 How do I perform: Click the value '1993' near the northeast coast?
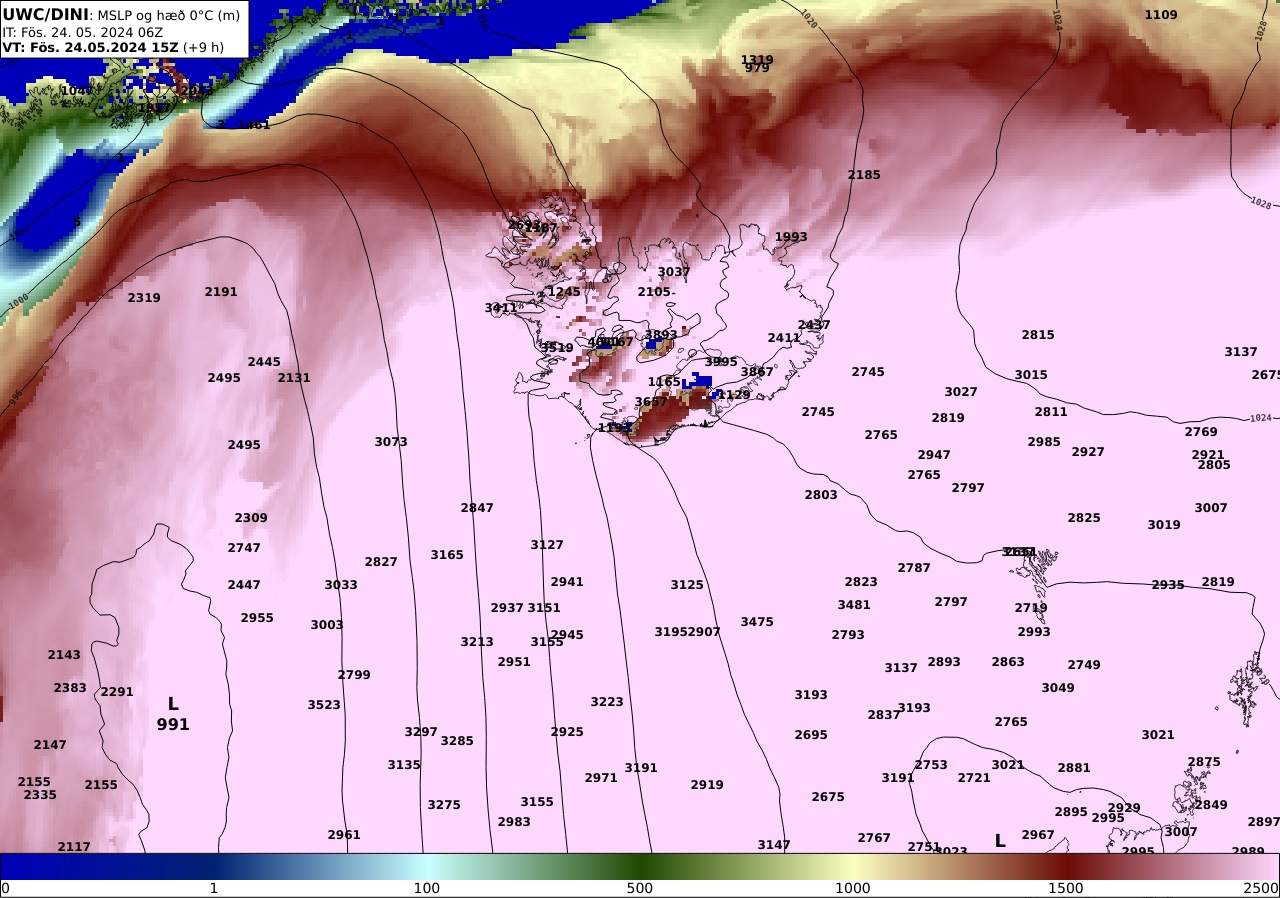click(x=791, y=237)
